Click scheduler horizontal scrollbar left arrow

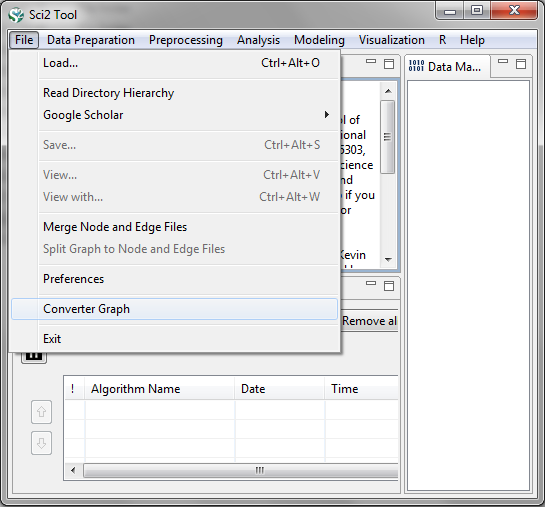(x=73, y=471)
